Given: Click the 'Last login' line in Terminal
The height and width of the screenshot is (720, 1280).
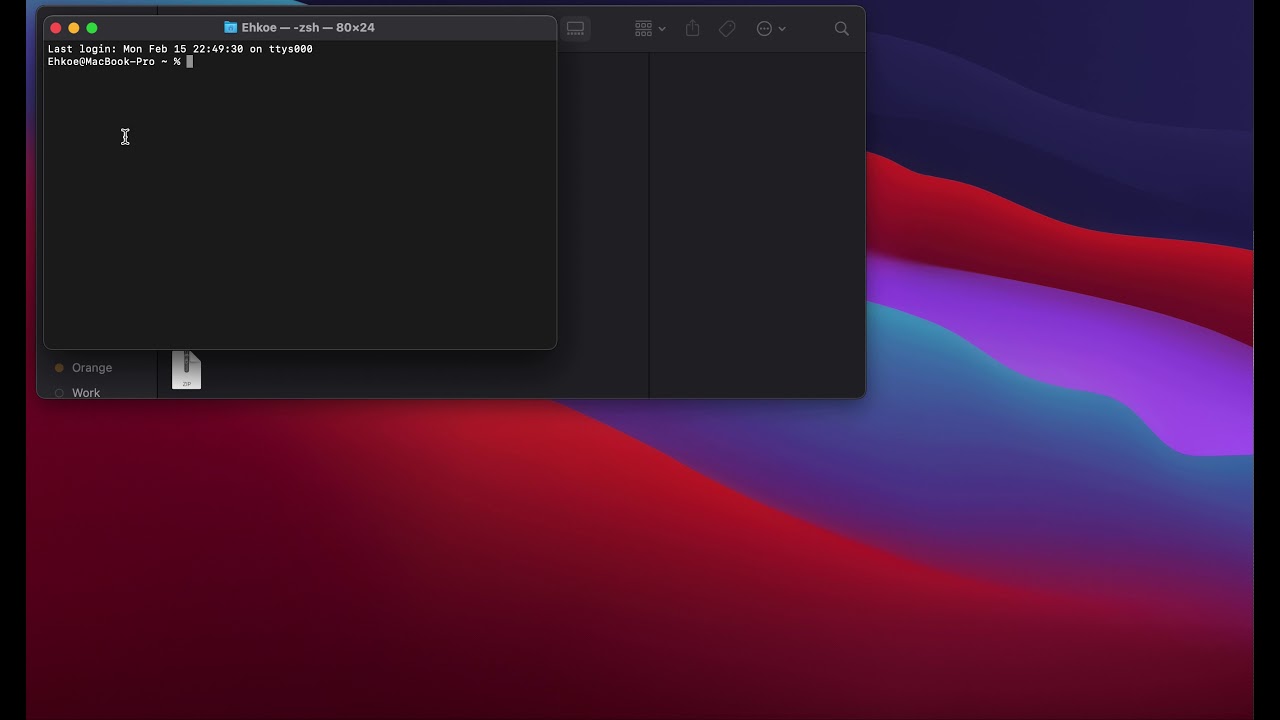Looking at the screenshot, I should point(180,49).
